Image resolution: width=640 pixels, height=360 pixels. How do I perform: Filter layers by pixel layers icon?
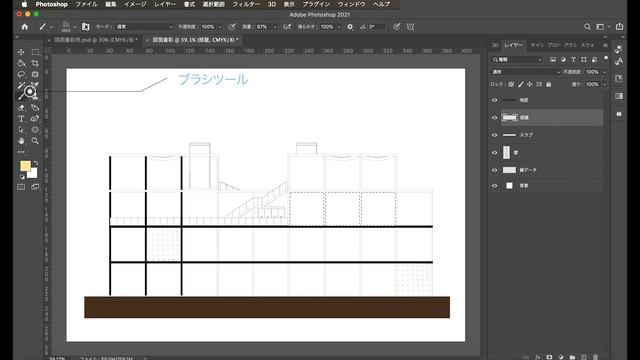click(x=553, y=60)
